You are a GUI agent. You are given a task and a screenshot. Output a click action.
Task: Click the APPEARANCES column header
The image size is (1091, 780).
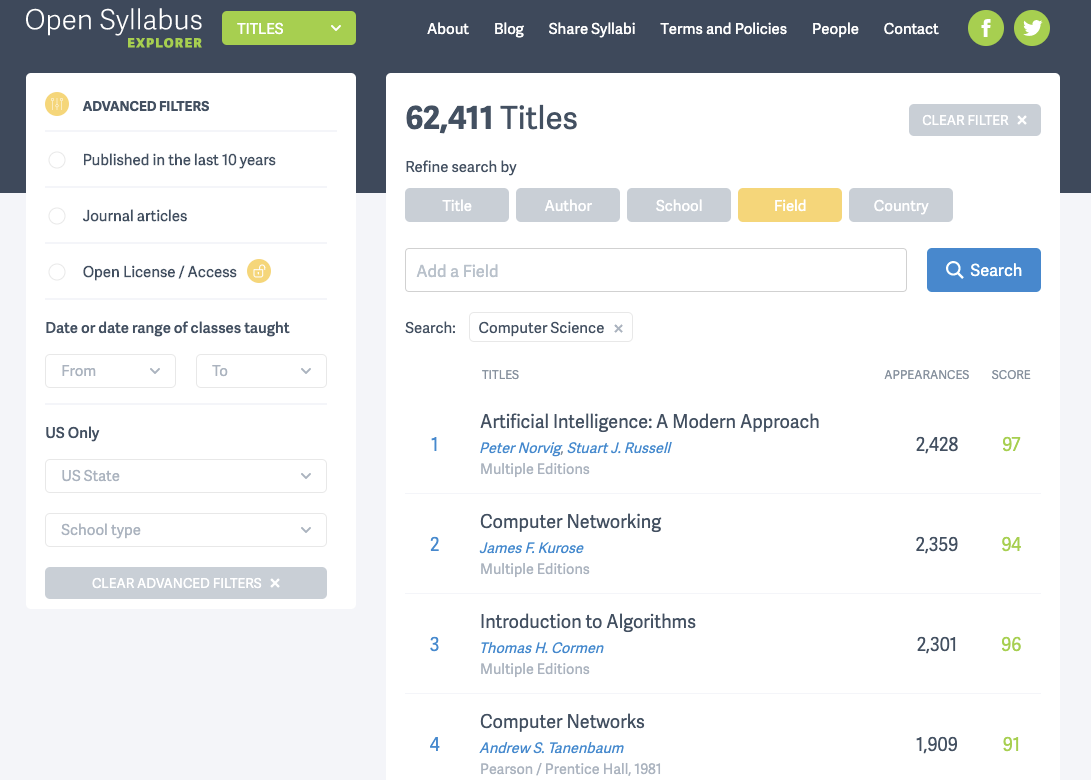point(926,374)
